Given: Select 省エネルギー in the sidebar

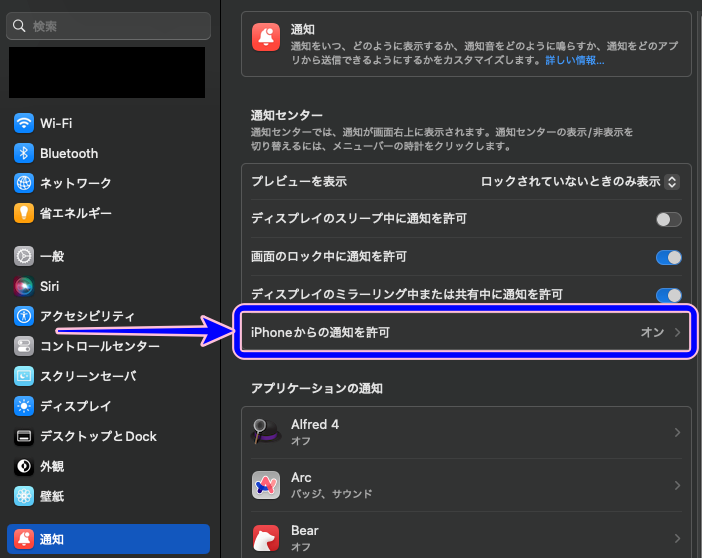Looking at the screenshot, I should pyautogui.click(x=108, y=213).
